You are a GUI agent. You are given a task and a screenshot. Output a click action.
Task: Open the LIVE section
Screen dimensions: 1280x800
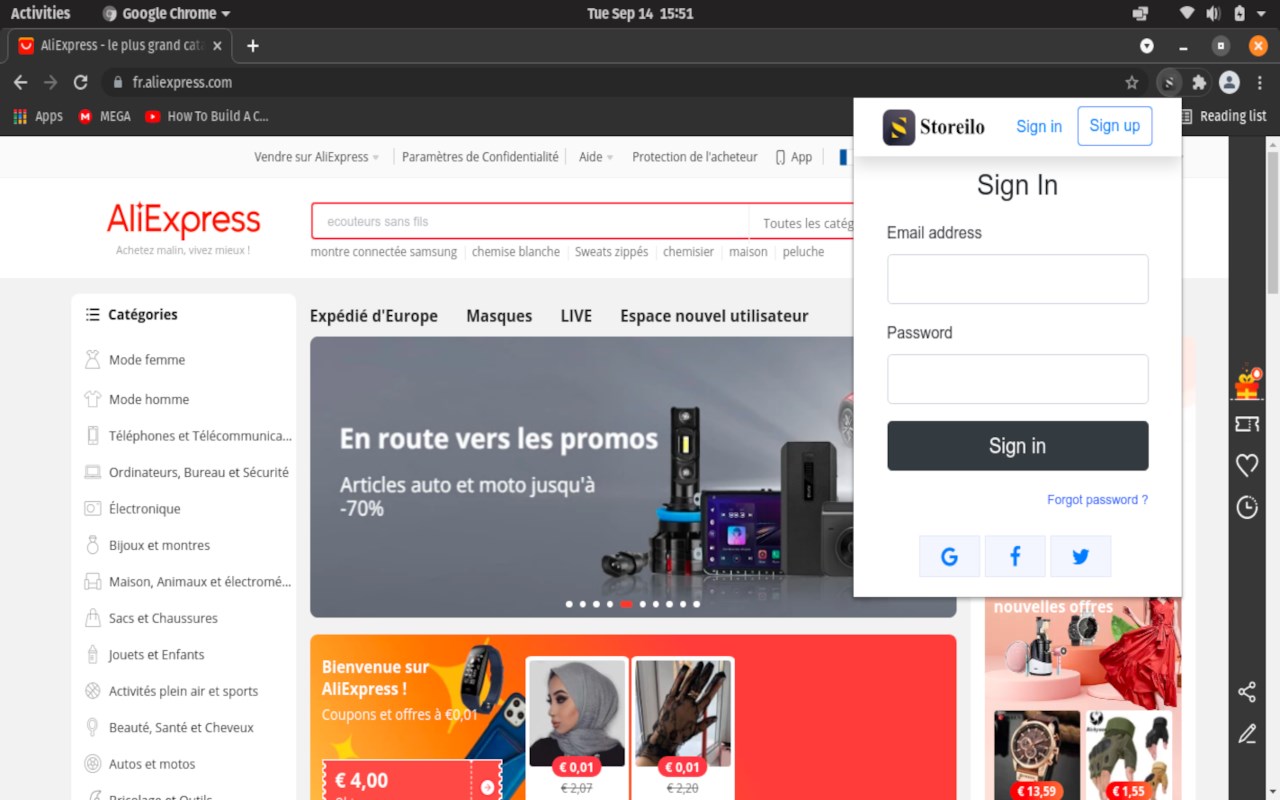click(x=576, y=316)
